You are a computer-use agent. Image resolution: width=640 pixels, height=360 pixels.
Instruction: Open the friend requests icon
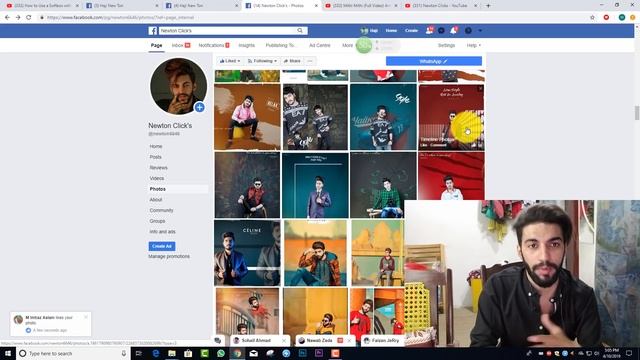point(429,31)
